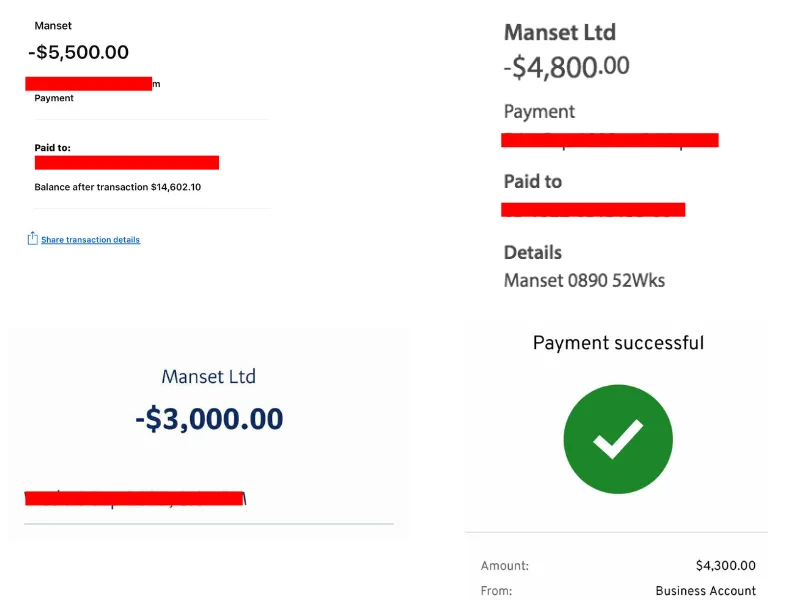Screen dimensions: 800x600
Task: Click the From: field label
Action: click(497, 591)
